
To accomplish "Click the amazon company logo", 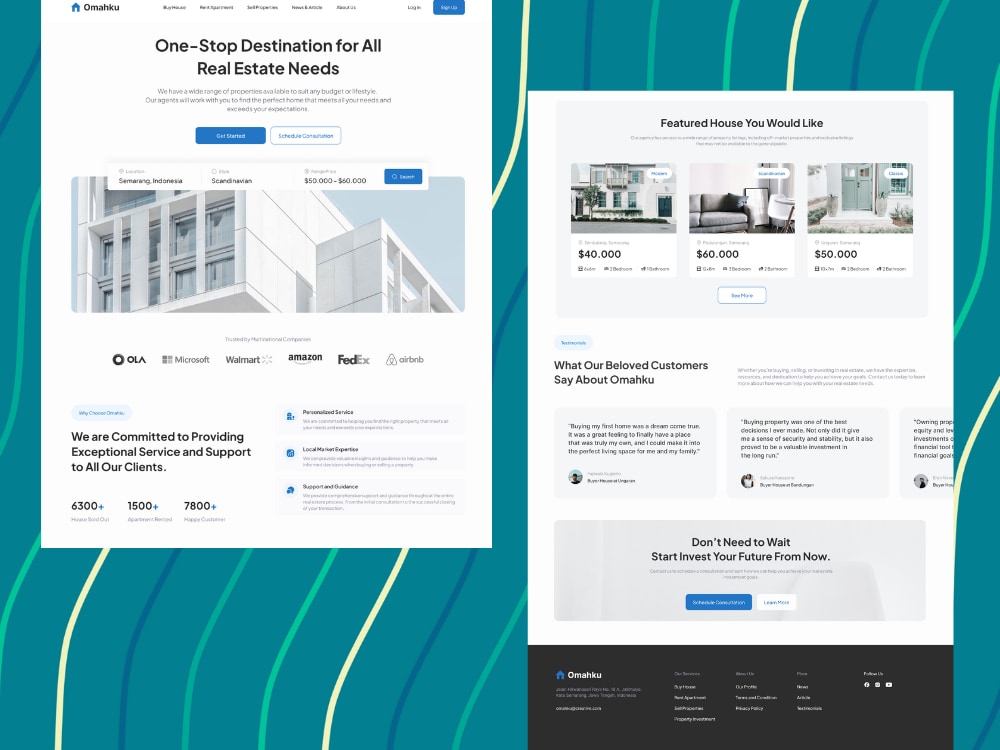I will 305,358.
